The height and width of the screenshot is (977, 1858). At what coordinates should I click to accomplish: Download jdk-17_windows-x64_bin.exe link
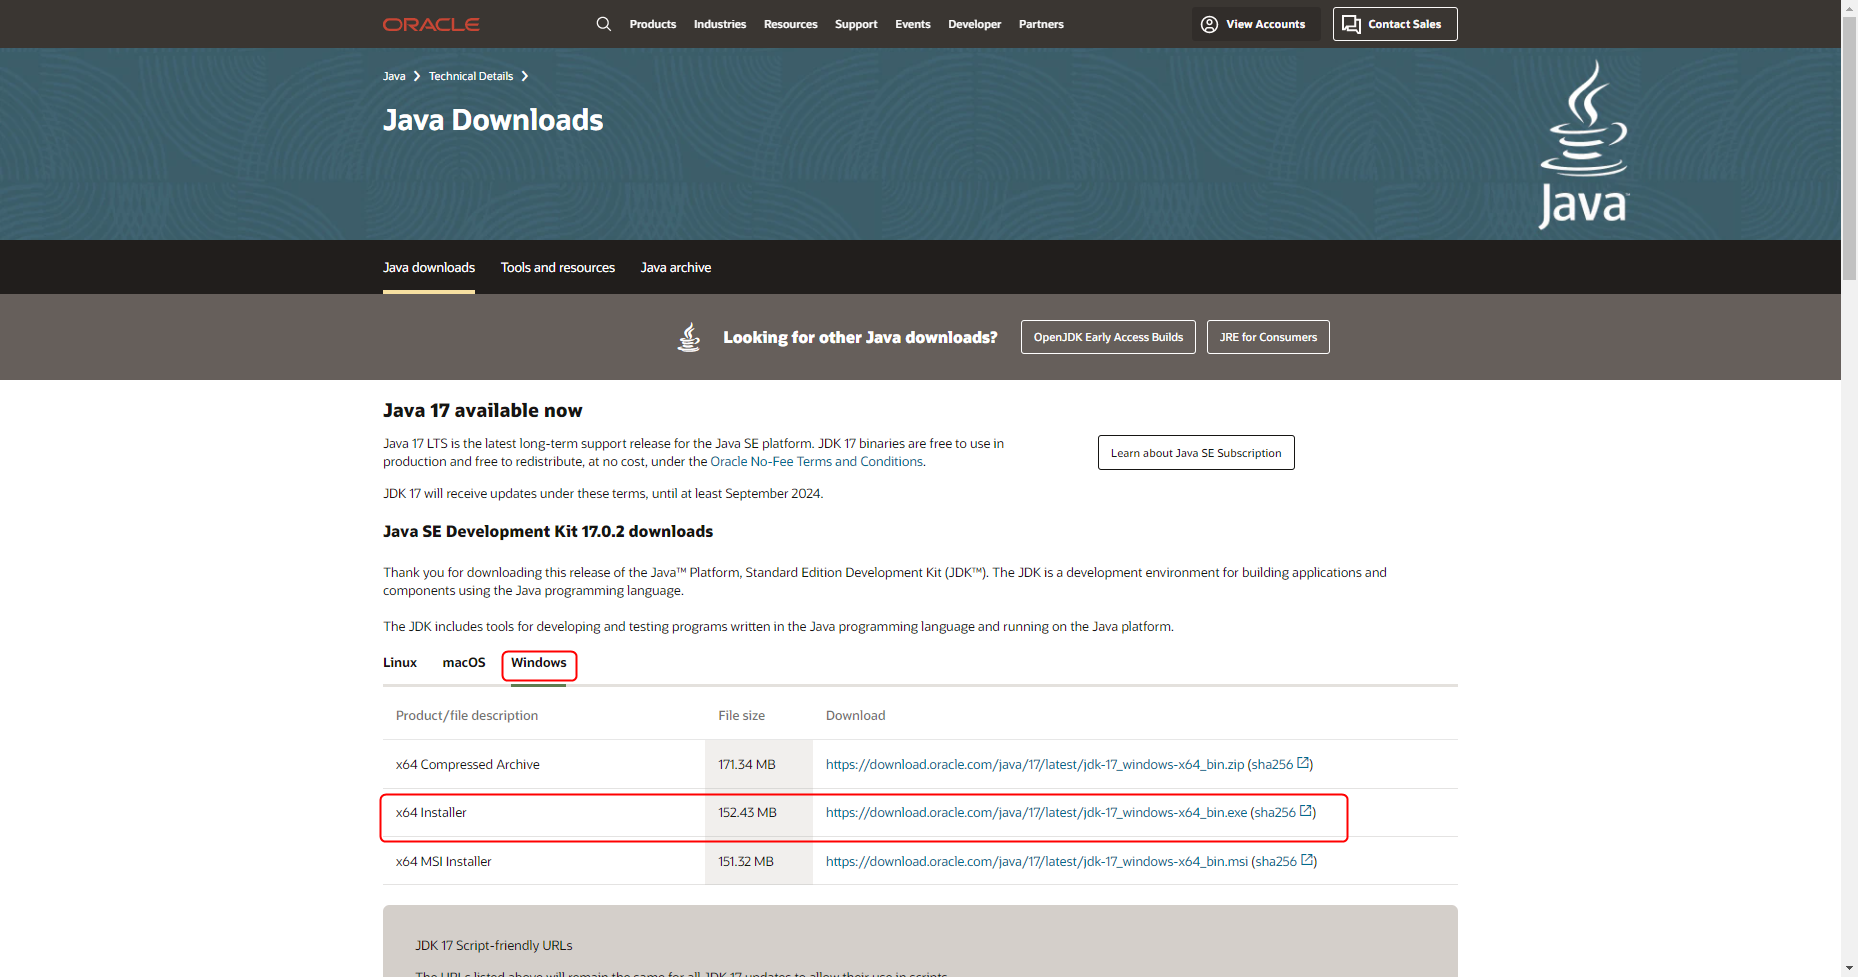pos(1036,812)
